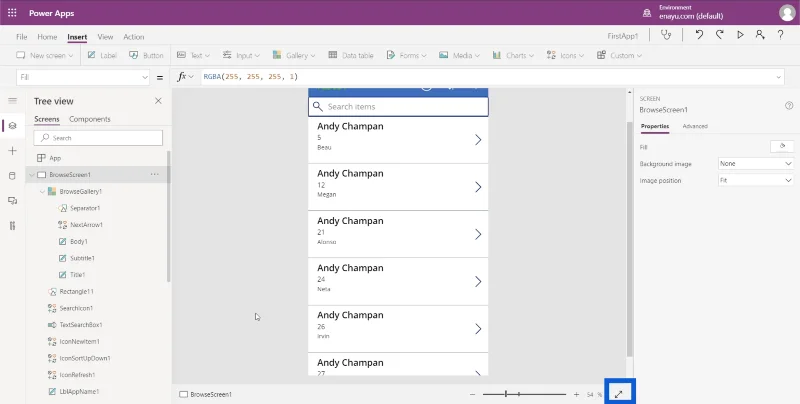This screenshot has width=800, height=404.
Task: Open the Background image None dropdown
Action: tap(756, 164)
